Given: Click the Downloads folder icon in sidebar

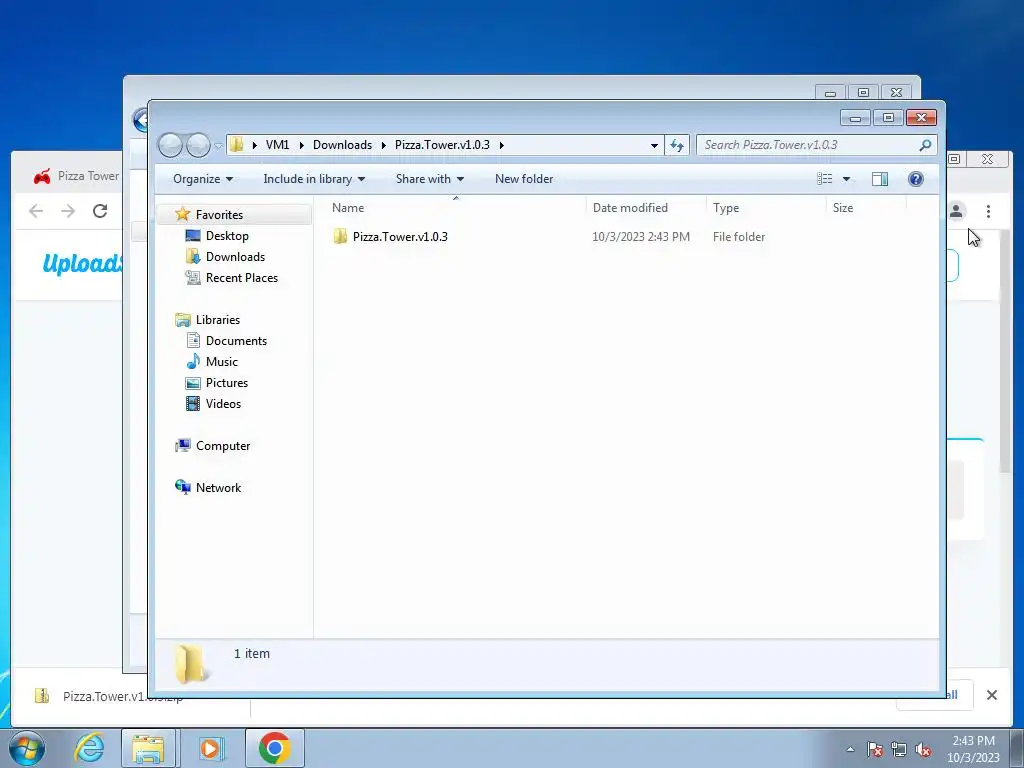Looking at the screenshot, I should pos(193,257).
